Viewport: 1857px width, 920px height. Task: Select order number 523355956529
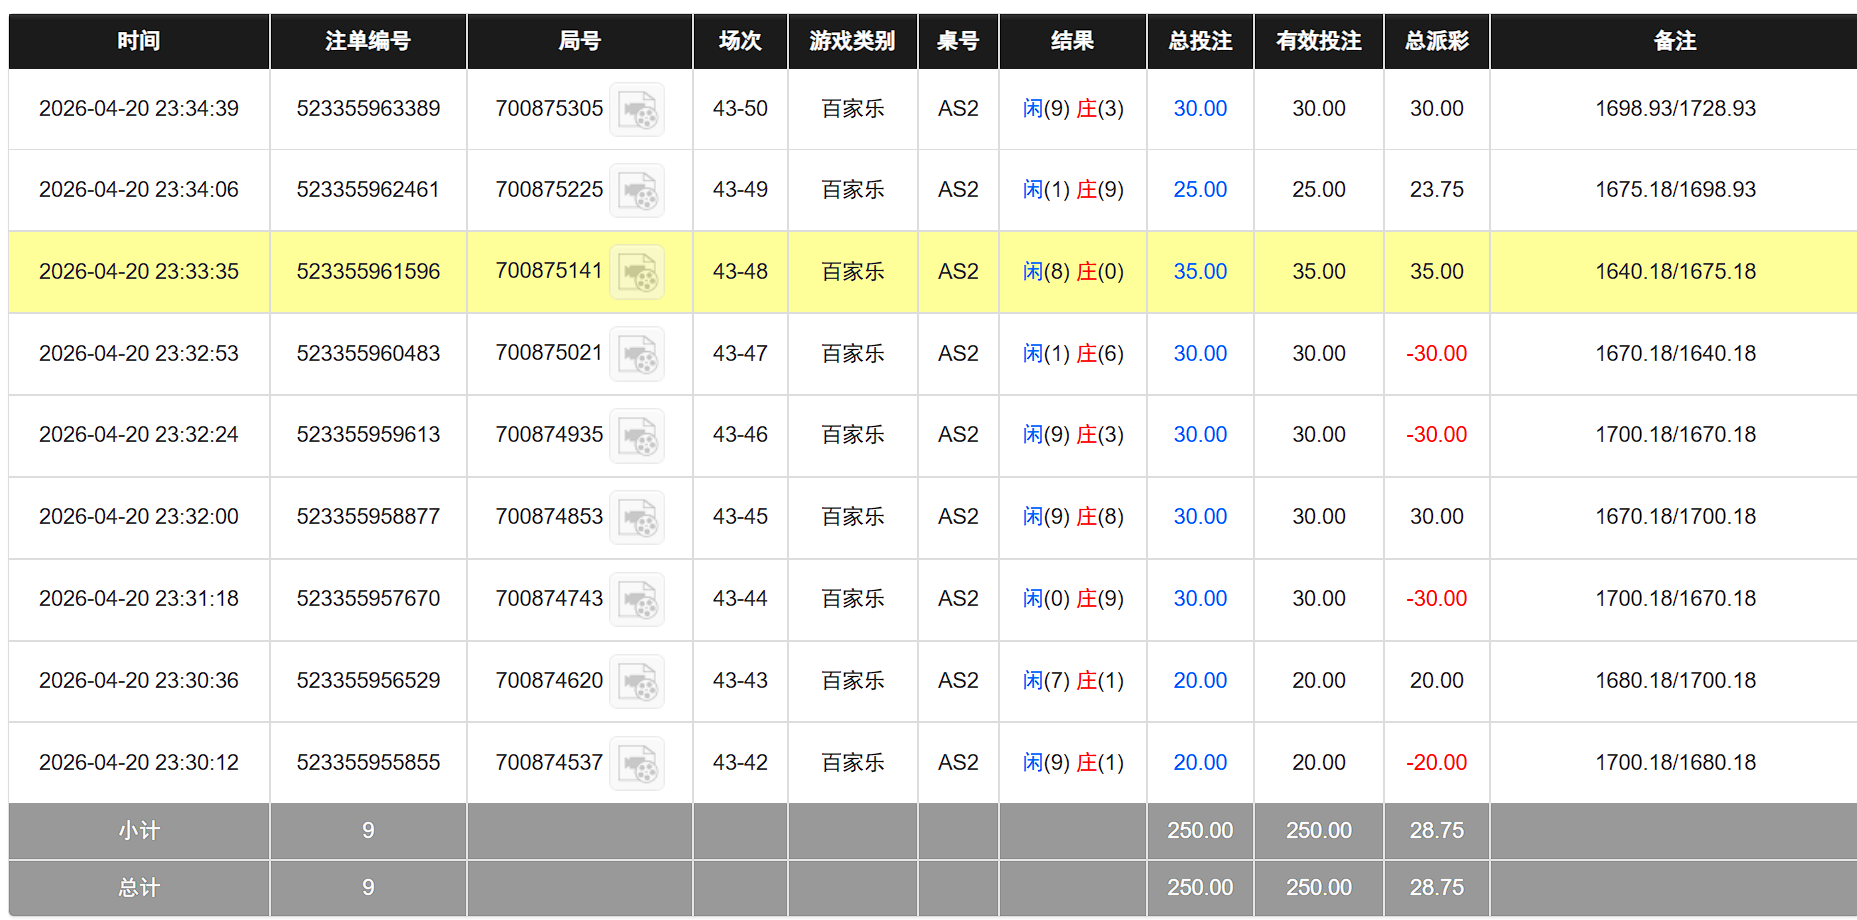(368, 680)
